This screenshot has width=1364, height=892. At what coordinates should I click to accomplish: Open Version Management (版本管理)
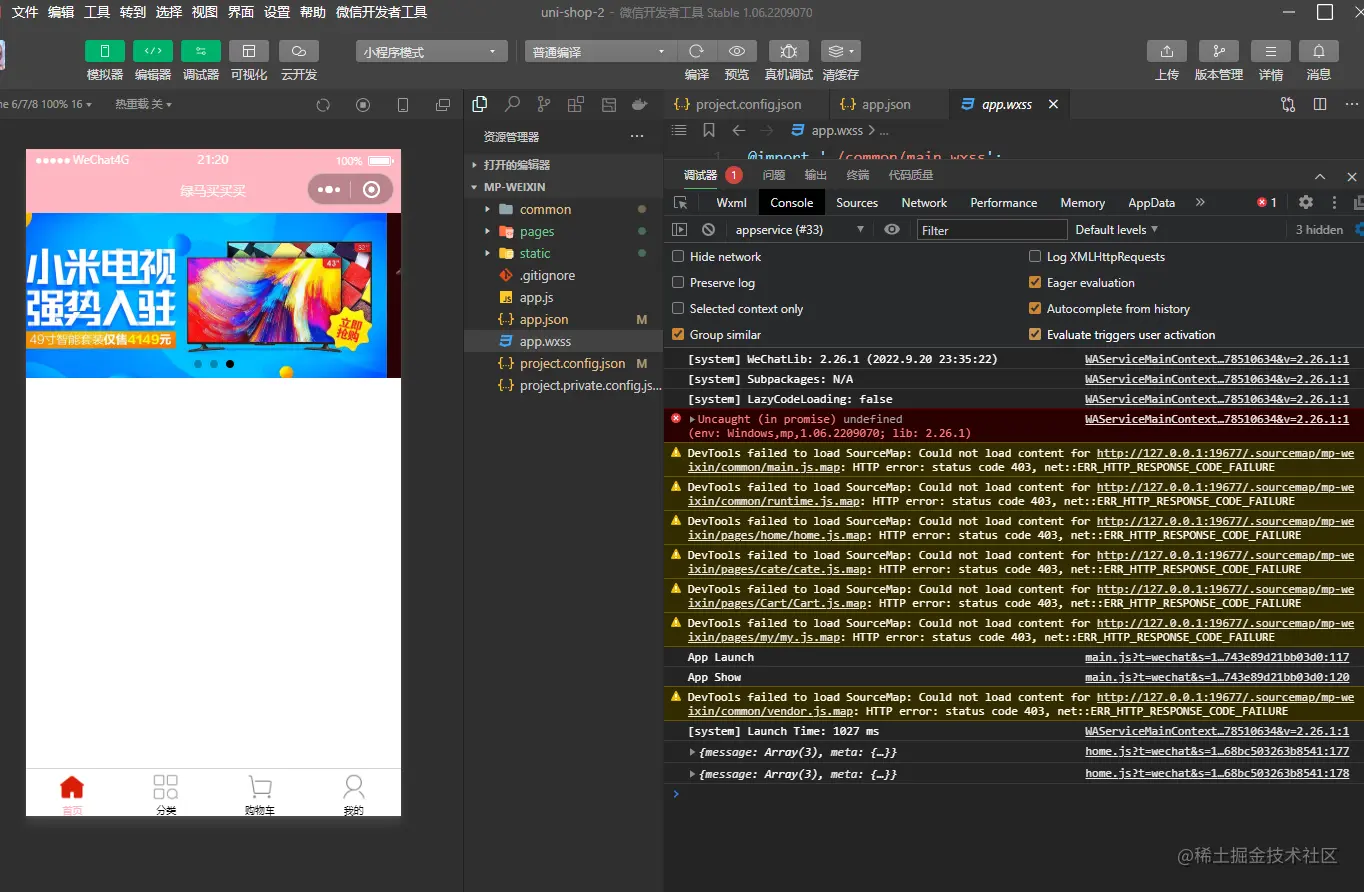tap(1219, 51)
